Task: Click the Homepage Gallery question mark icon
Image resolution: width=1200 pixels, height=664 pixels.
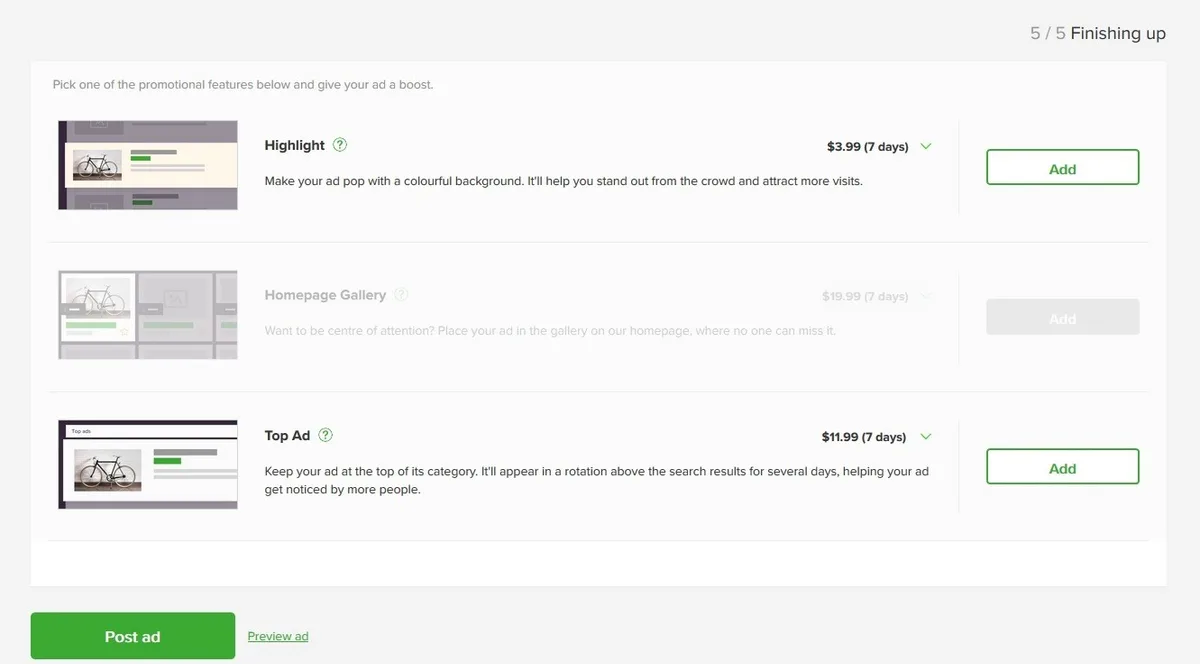Action: (401, 294)
